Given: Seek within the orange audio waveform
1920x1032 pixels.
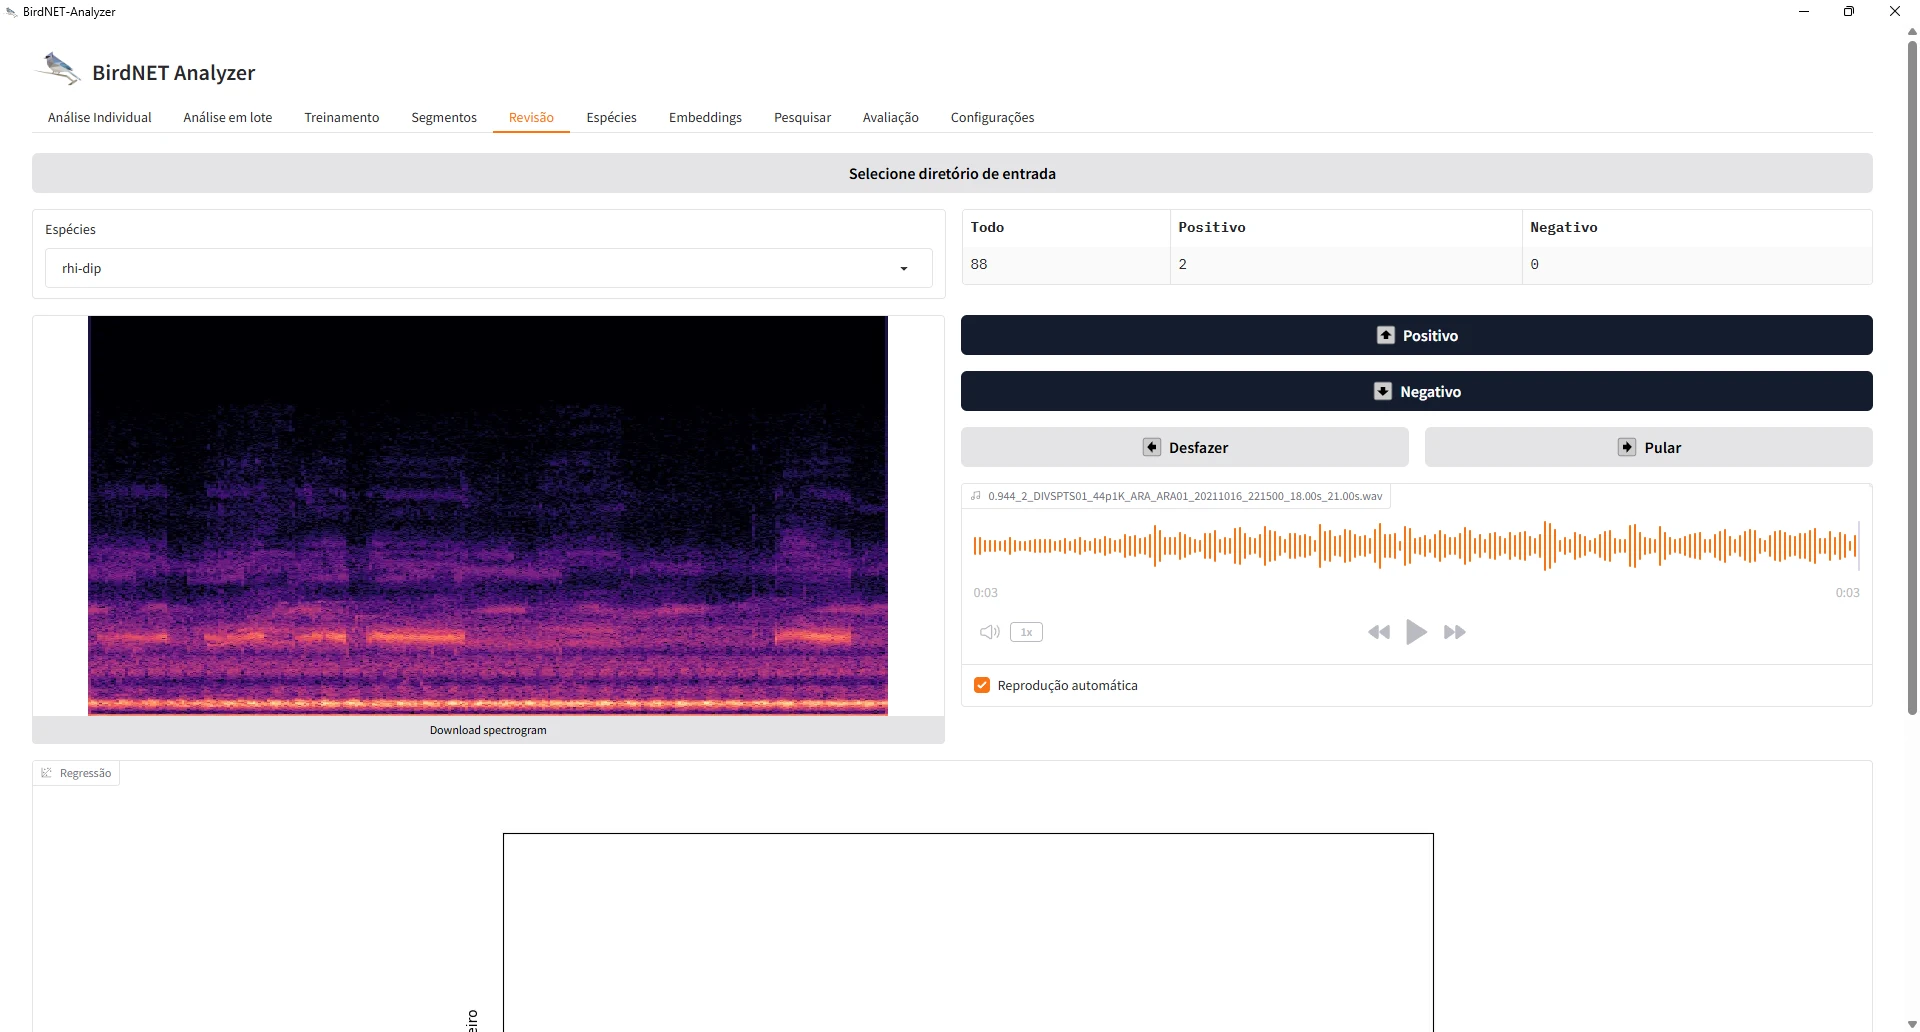Looking at the screenshot, I should pyautogui.click(x=1416, y=545).
